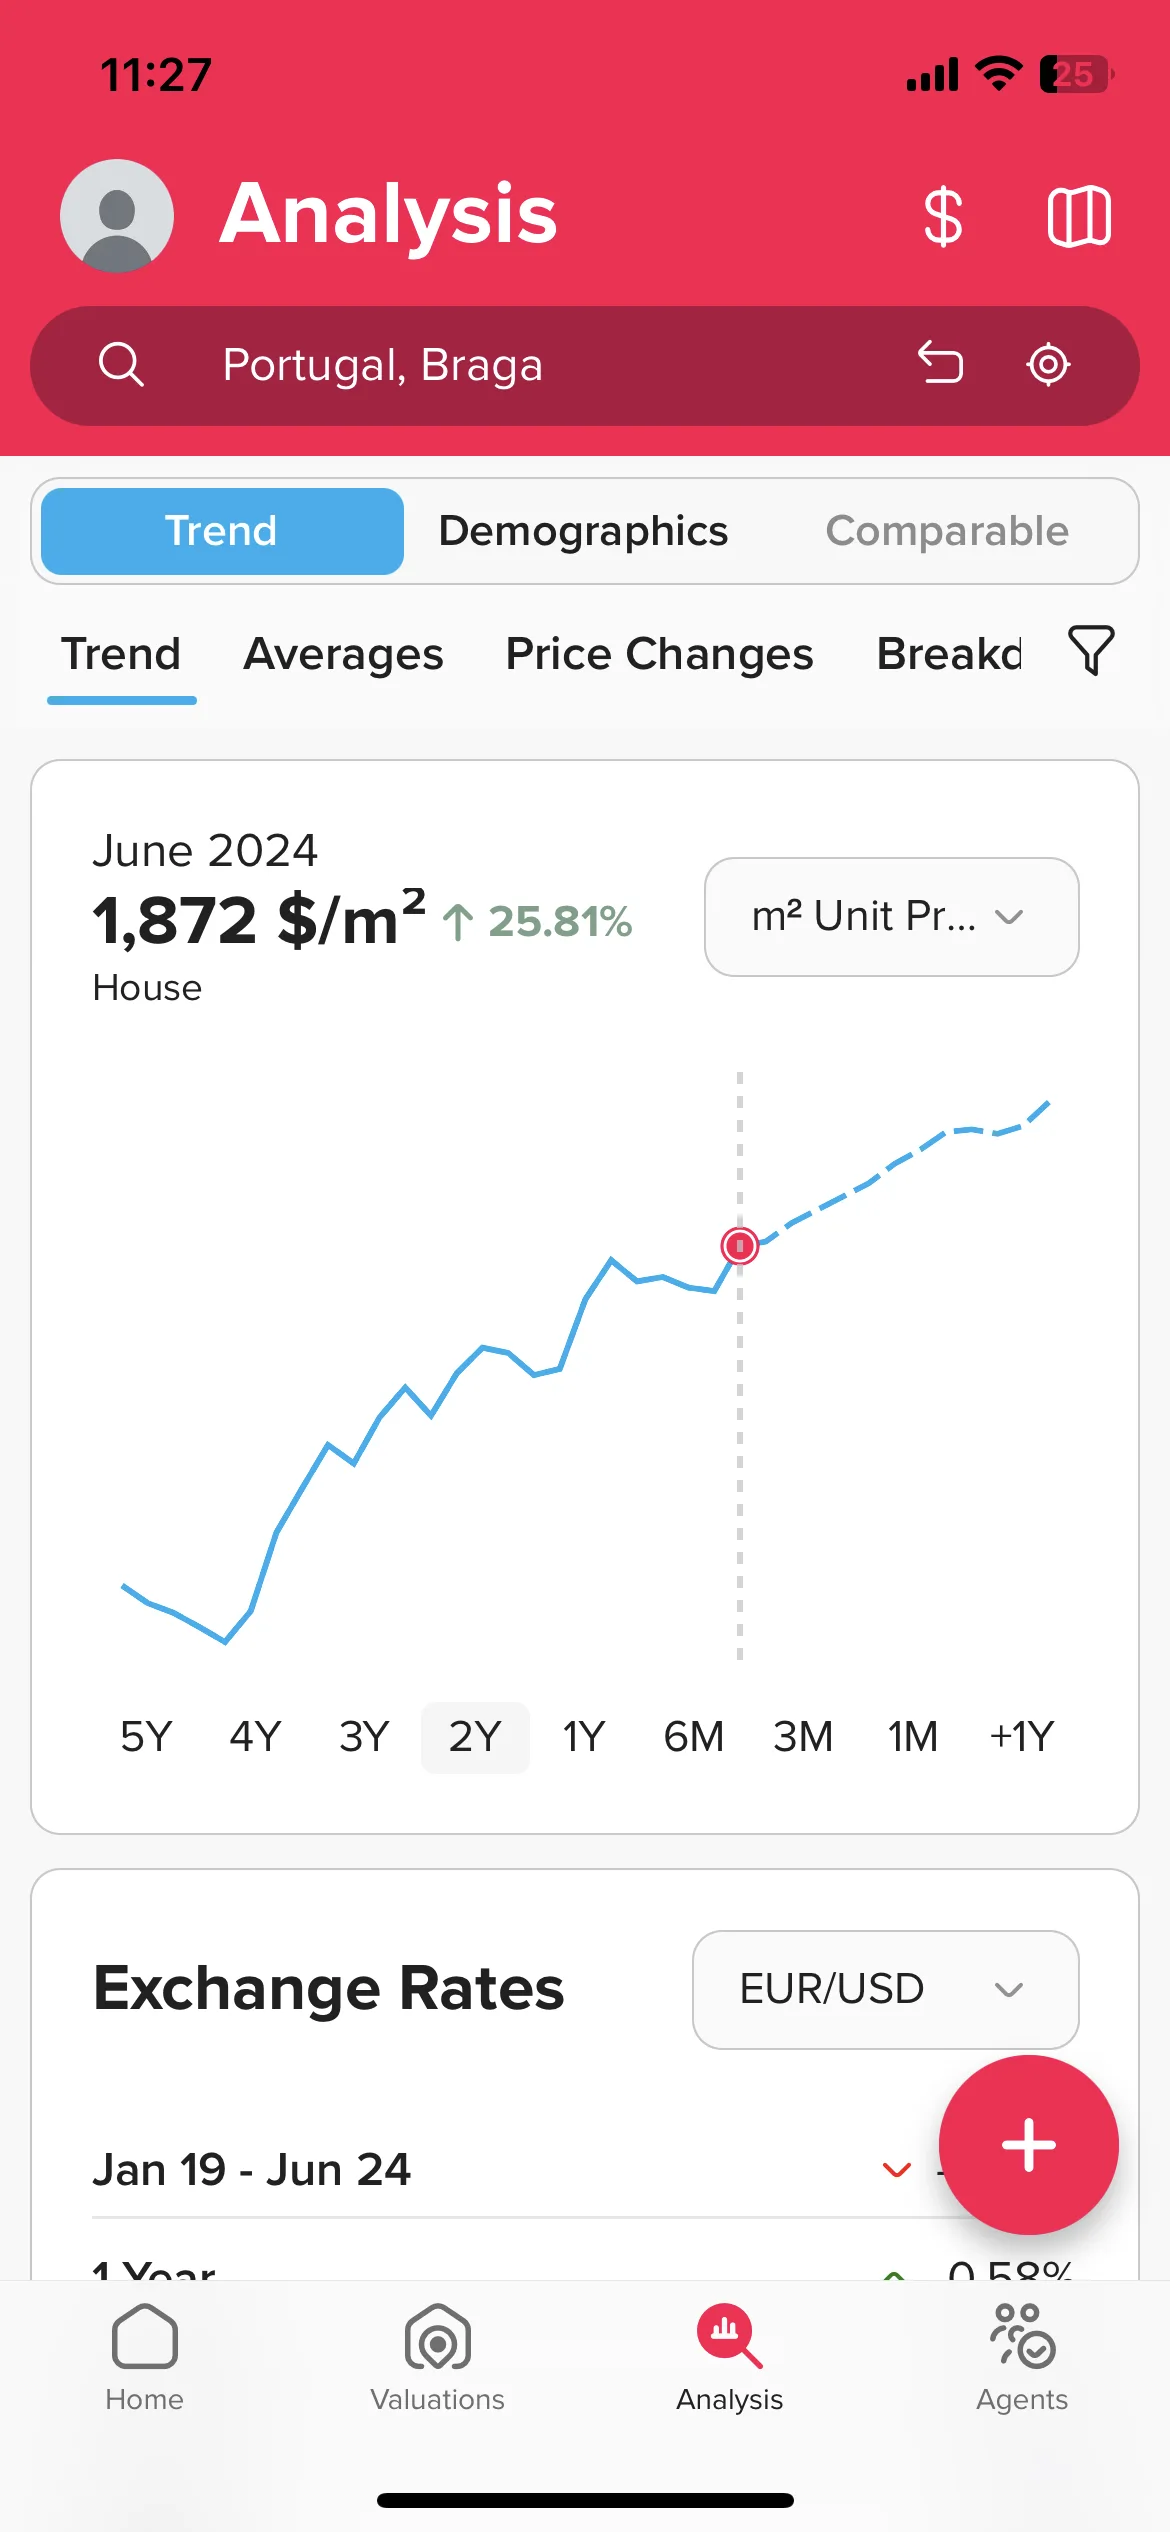Tap the search magnifier icon
1170x2532 pixels.
tap(121, 365)
